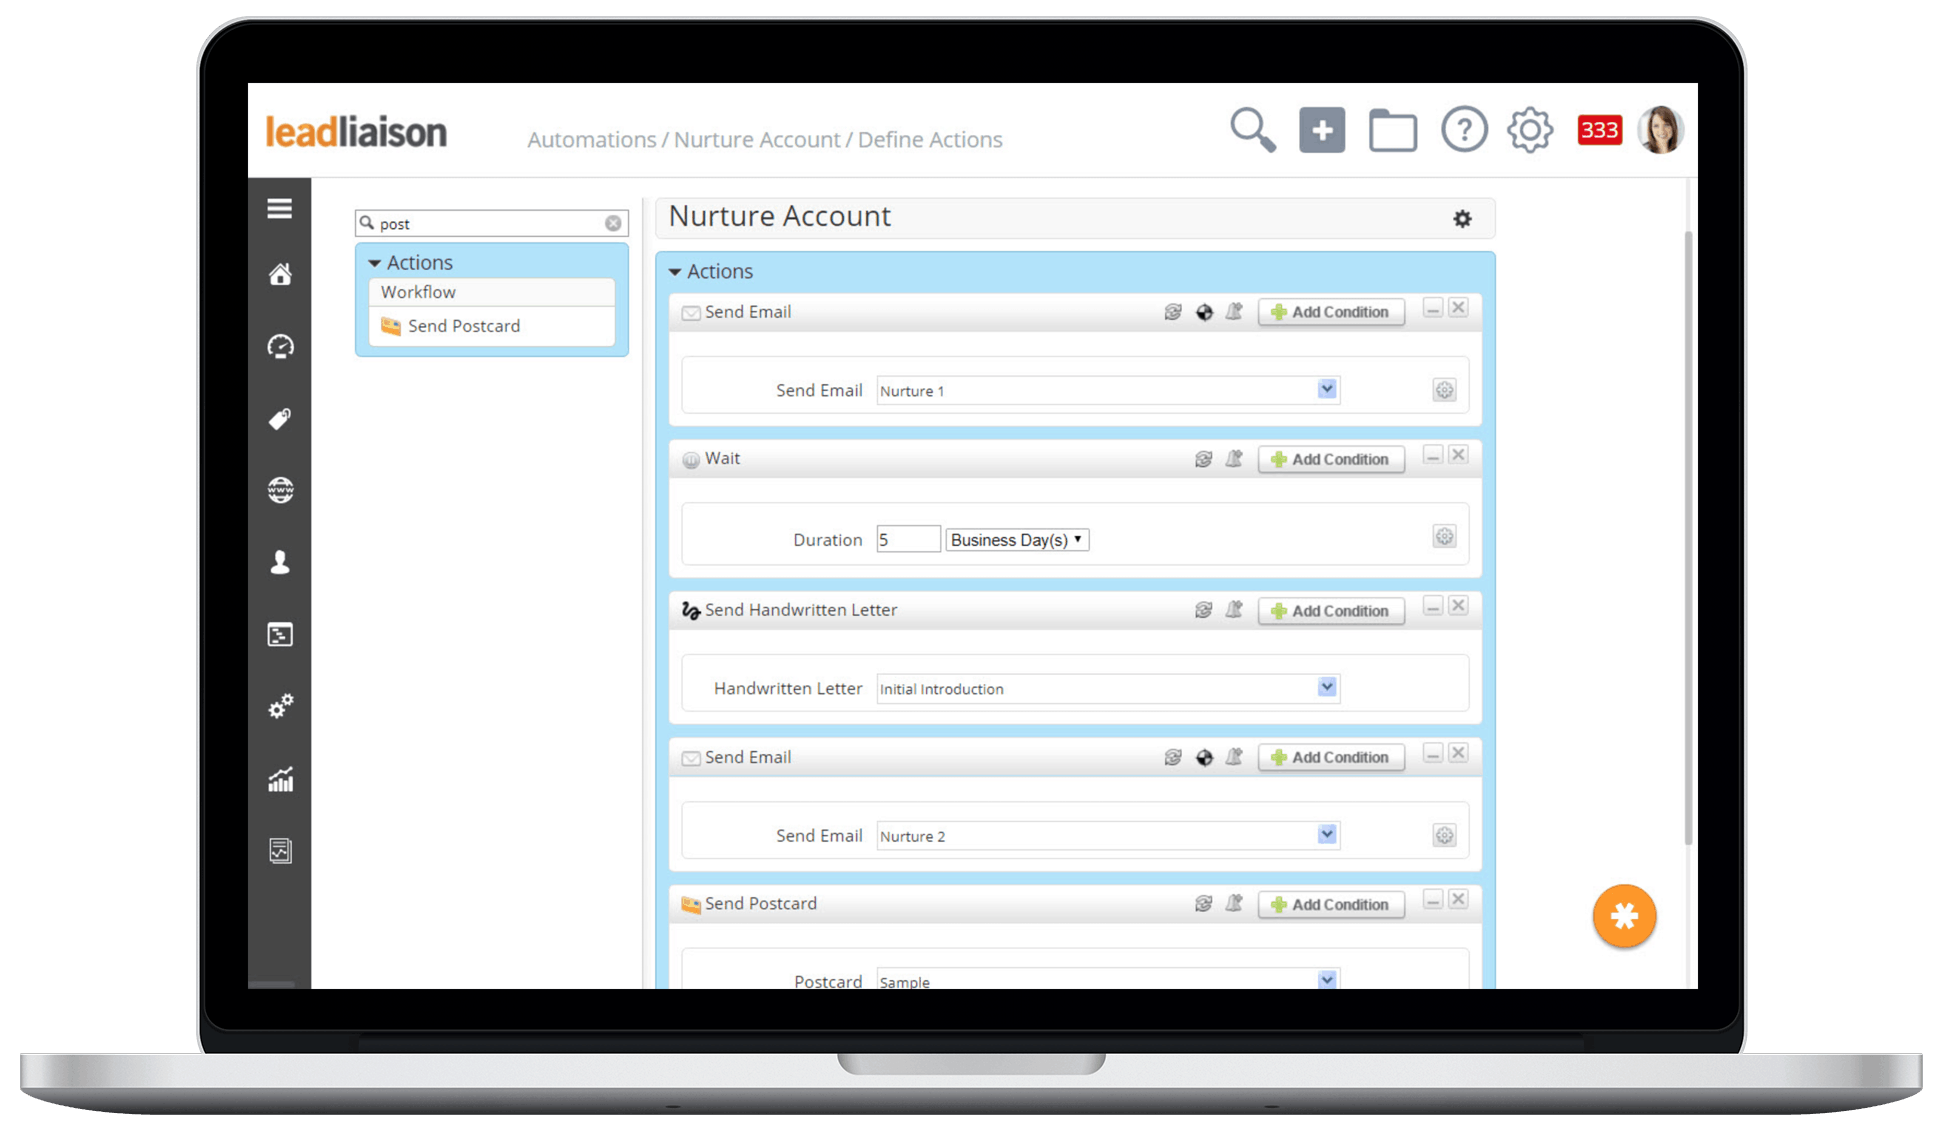Image resolution: width=1943 pixels, height=1127 pixels.
Task: Open the Business Day(s) dropdown
Action: point(1017,540)
